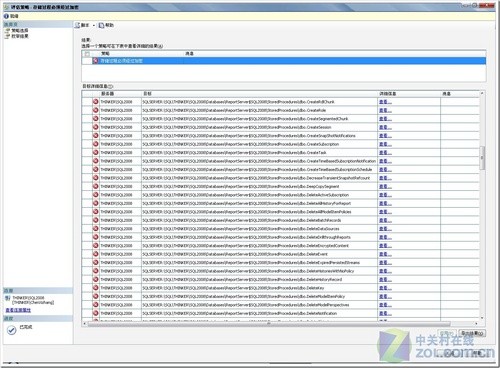Click the failure icon for dbo.DeepCopySegment
Image resolution: width=500 pixels, height=368 pixels.
96,186
